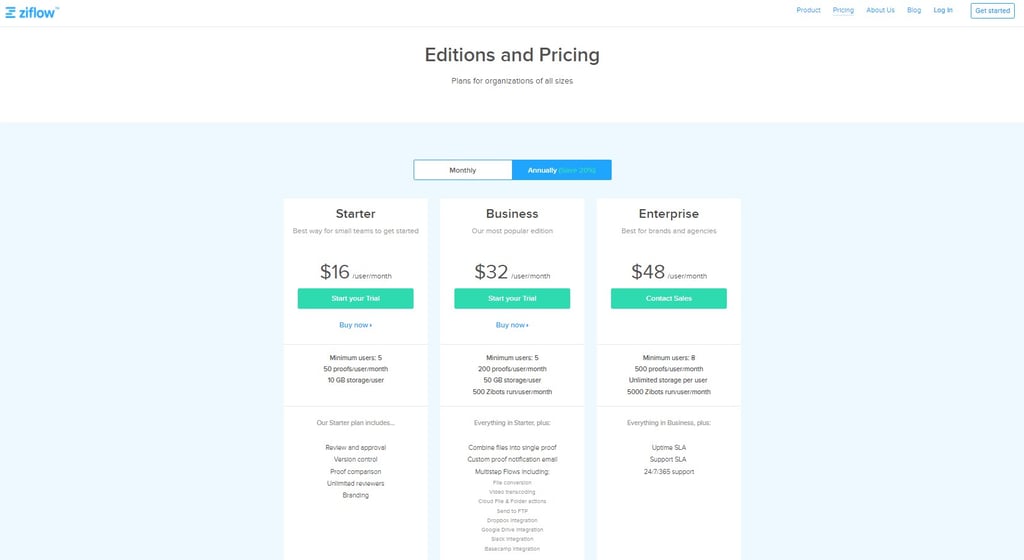Switch billing to Monthly
The width and height of the screenshot is (1024, 560).
click(x=463, y=170)
